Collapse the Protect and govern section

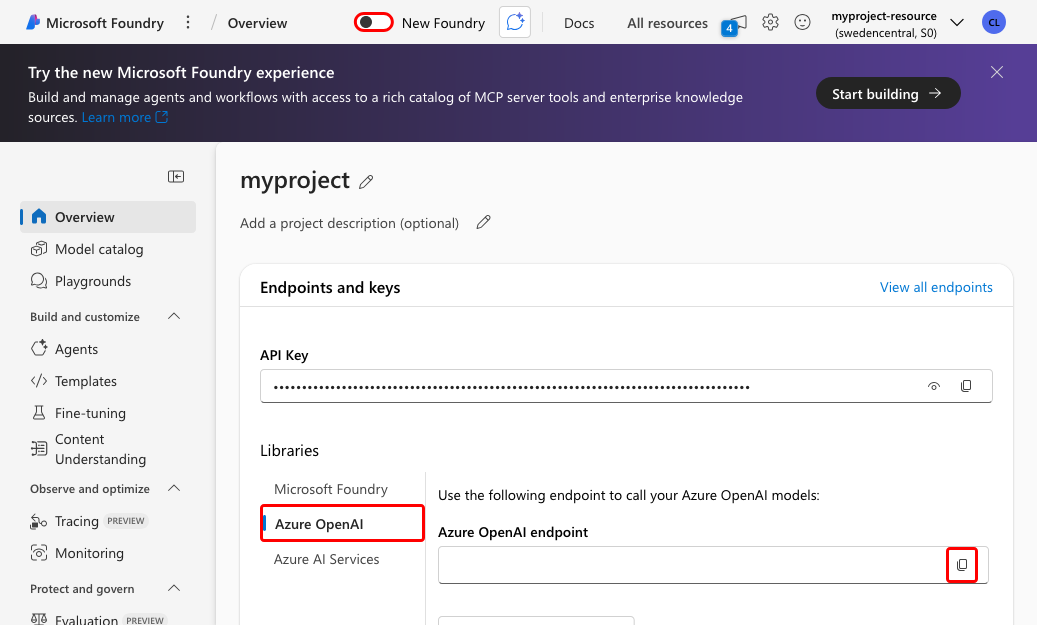click(173, 588)
